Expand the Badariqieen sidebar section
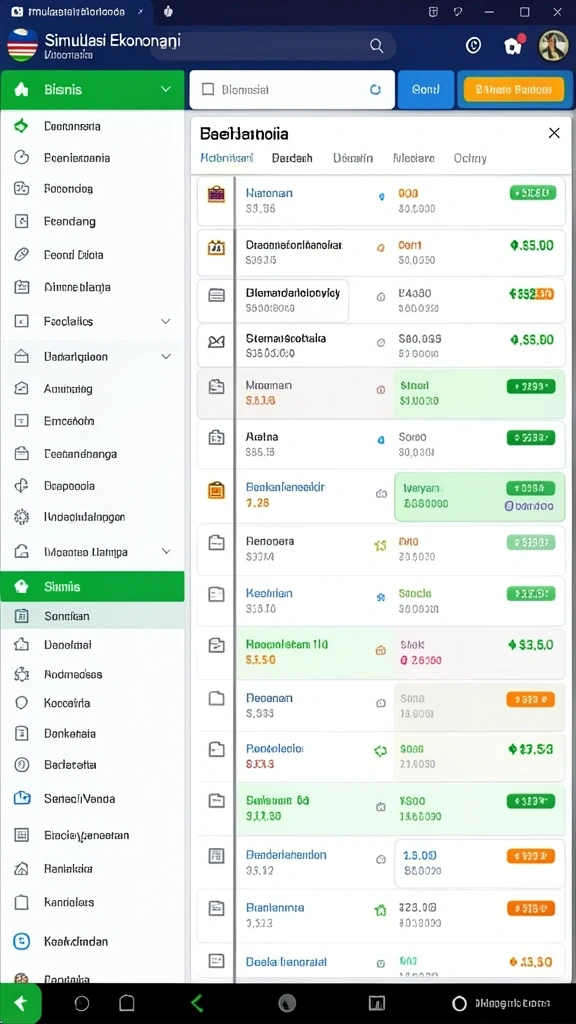The height and width of the screenshot is (1024, 576). click(x=166, y=357)
